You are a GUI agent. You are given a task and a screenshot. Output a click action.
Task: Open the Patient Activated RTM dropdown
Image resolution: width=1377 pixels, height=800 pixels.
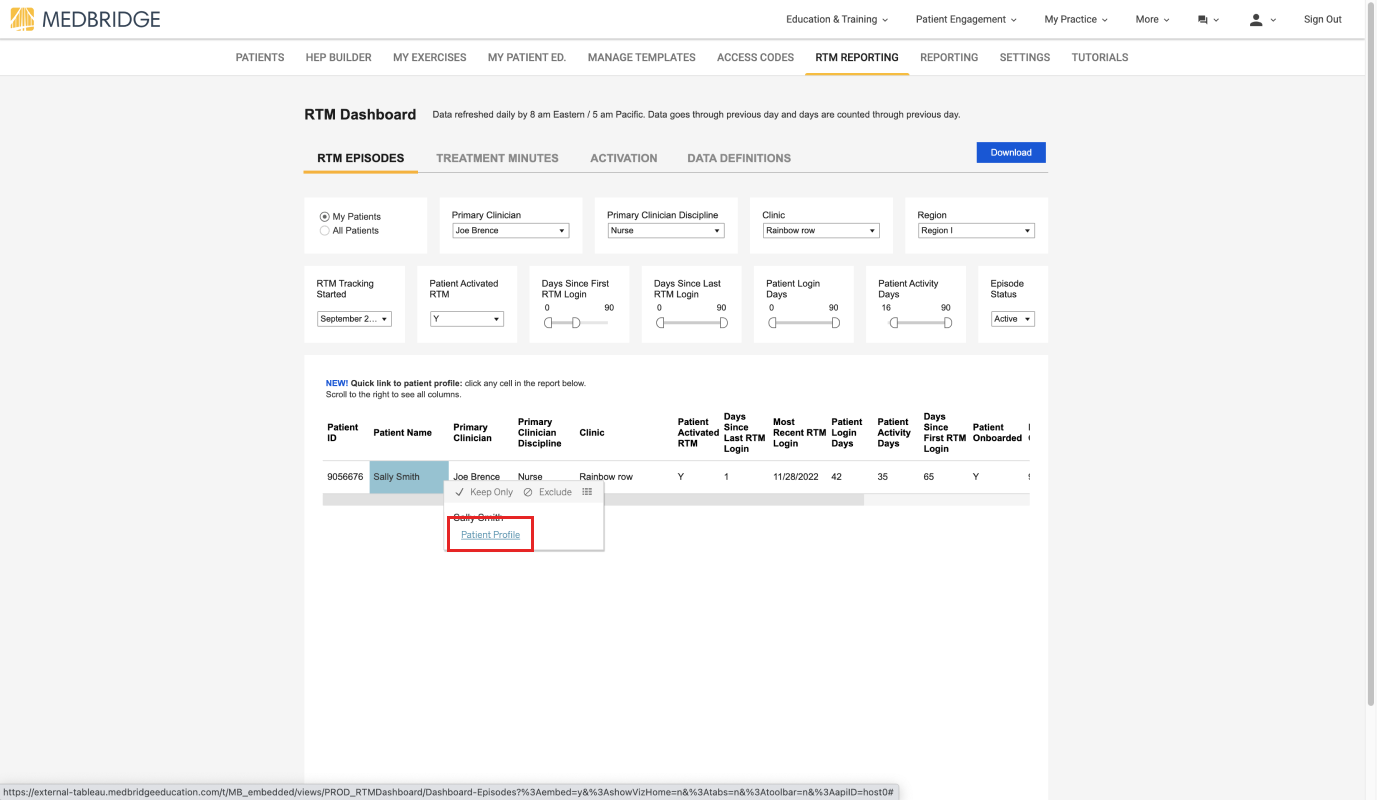pyautogui.click(x=467, y=319)
